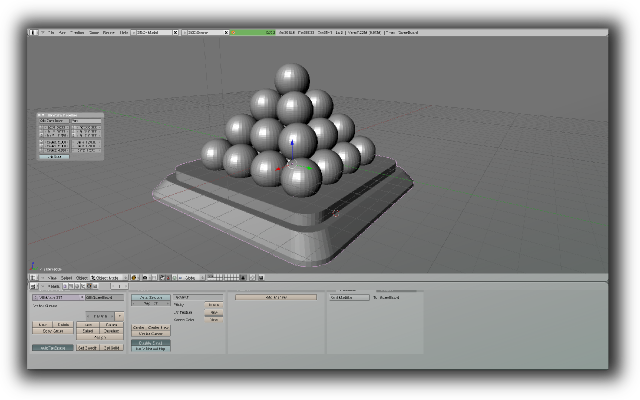
Task: Toggle Auto Smooth in the Mesh panel
Action: (x=150, y=298)
